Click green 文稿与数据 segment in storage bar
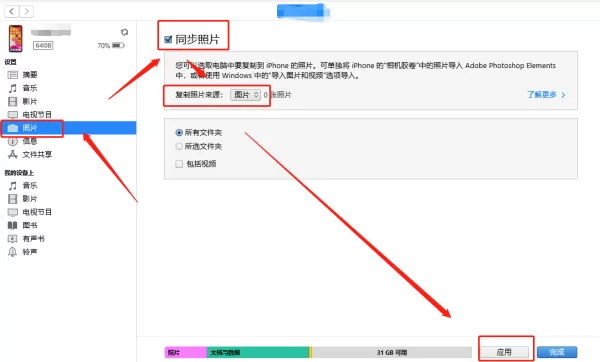The width and height of the screenshot is (600, 362). pos(258,352)
